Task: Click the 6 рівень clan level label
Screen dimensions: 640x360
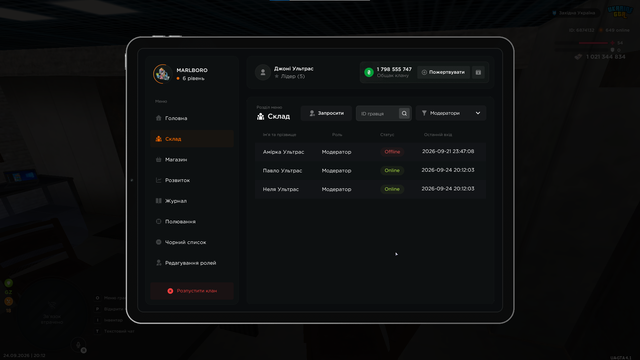Action: point(193,78)
